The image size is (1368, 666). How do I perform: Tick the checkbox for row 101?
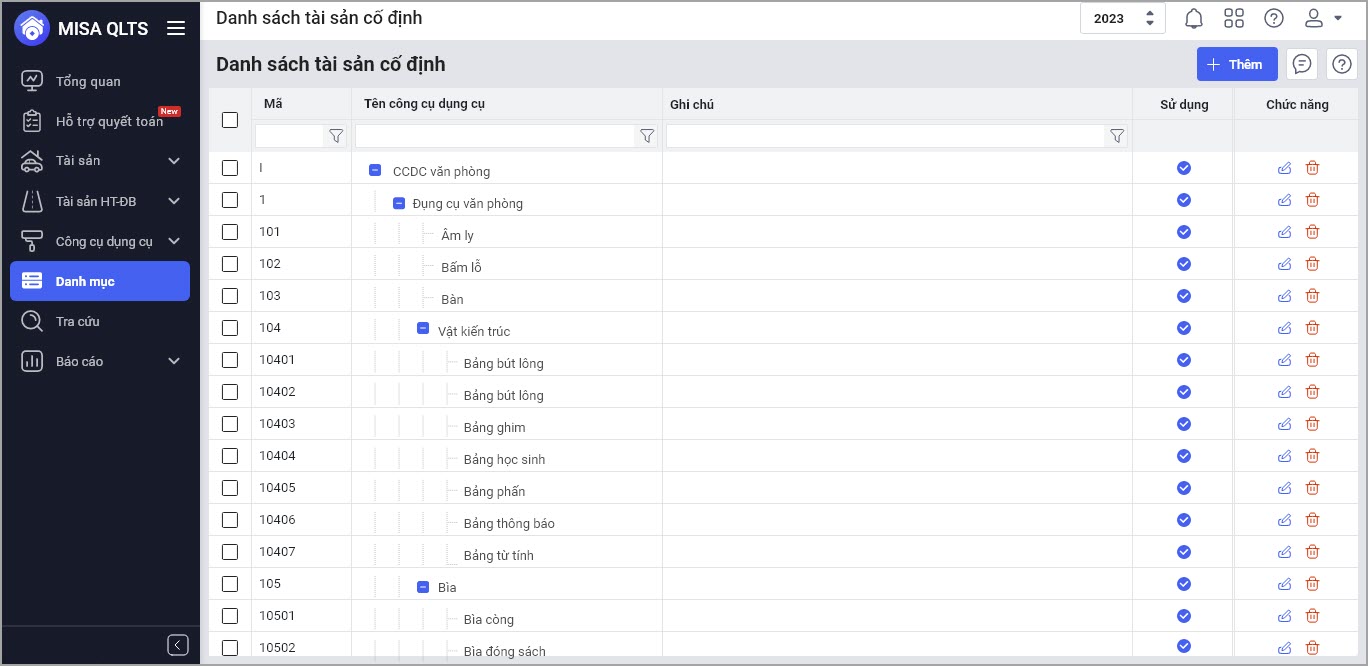pyautogui.click(x=230, y=232)
